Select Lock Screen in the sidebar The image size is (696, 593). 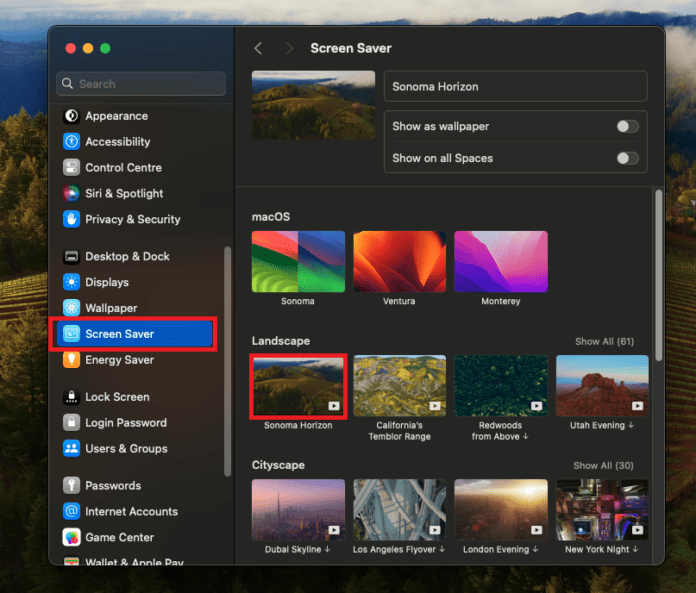coord(117,397)
